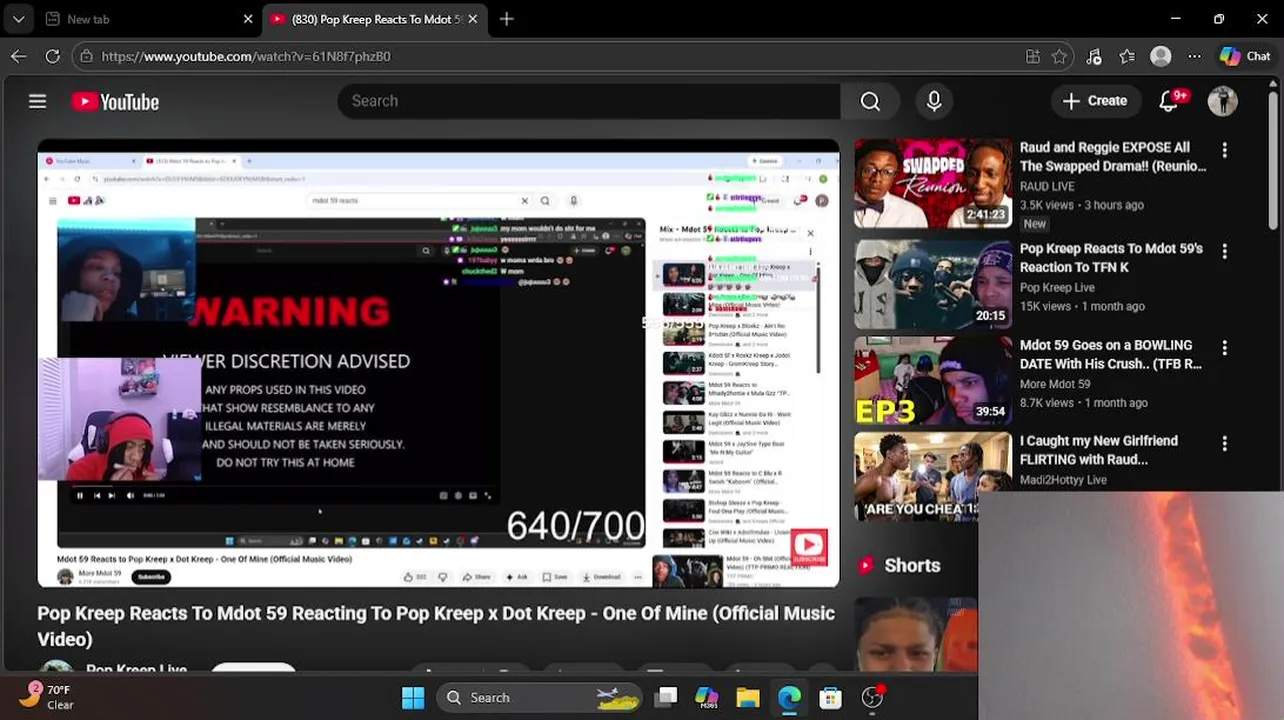Image resolution: width=1284 pixels, height=720 pixels.
Task: Open the BOWLING DATE video thumbnail
Action: coord(933,381)
